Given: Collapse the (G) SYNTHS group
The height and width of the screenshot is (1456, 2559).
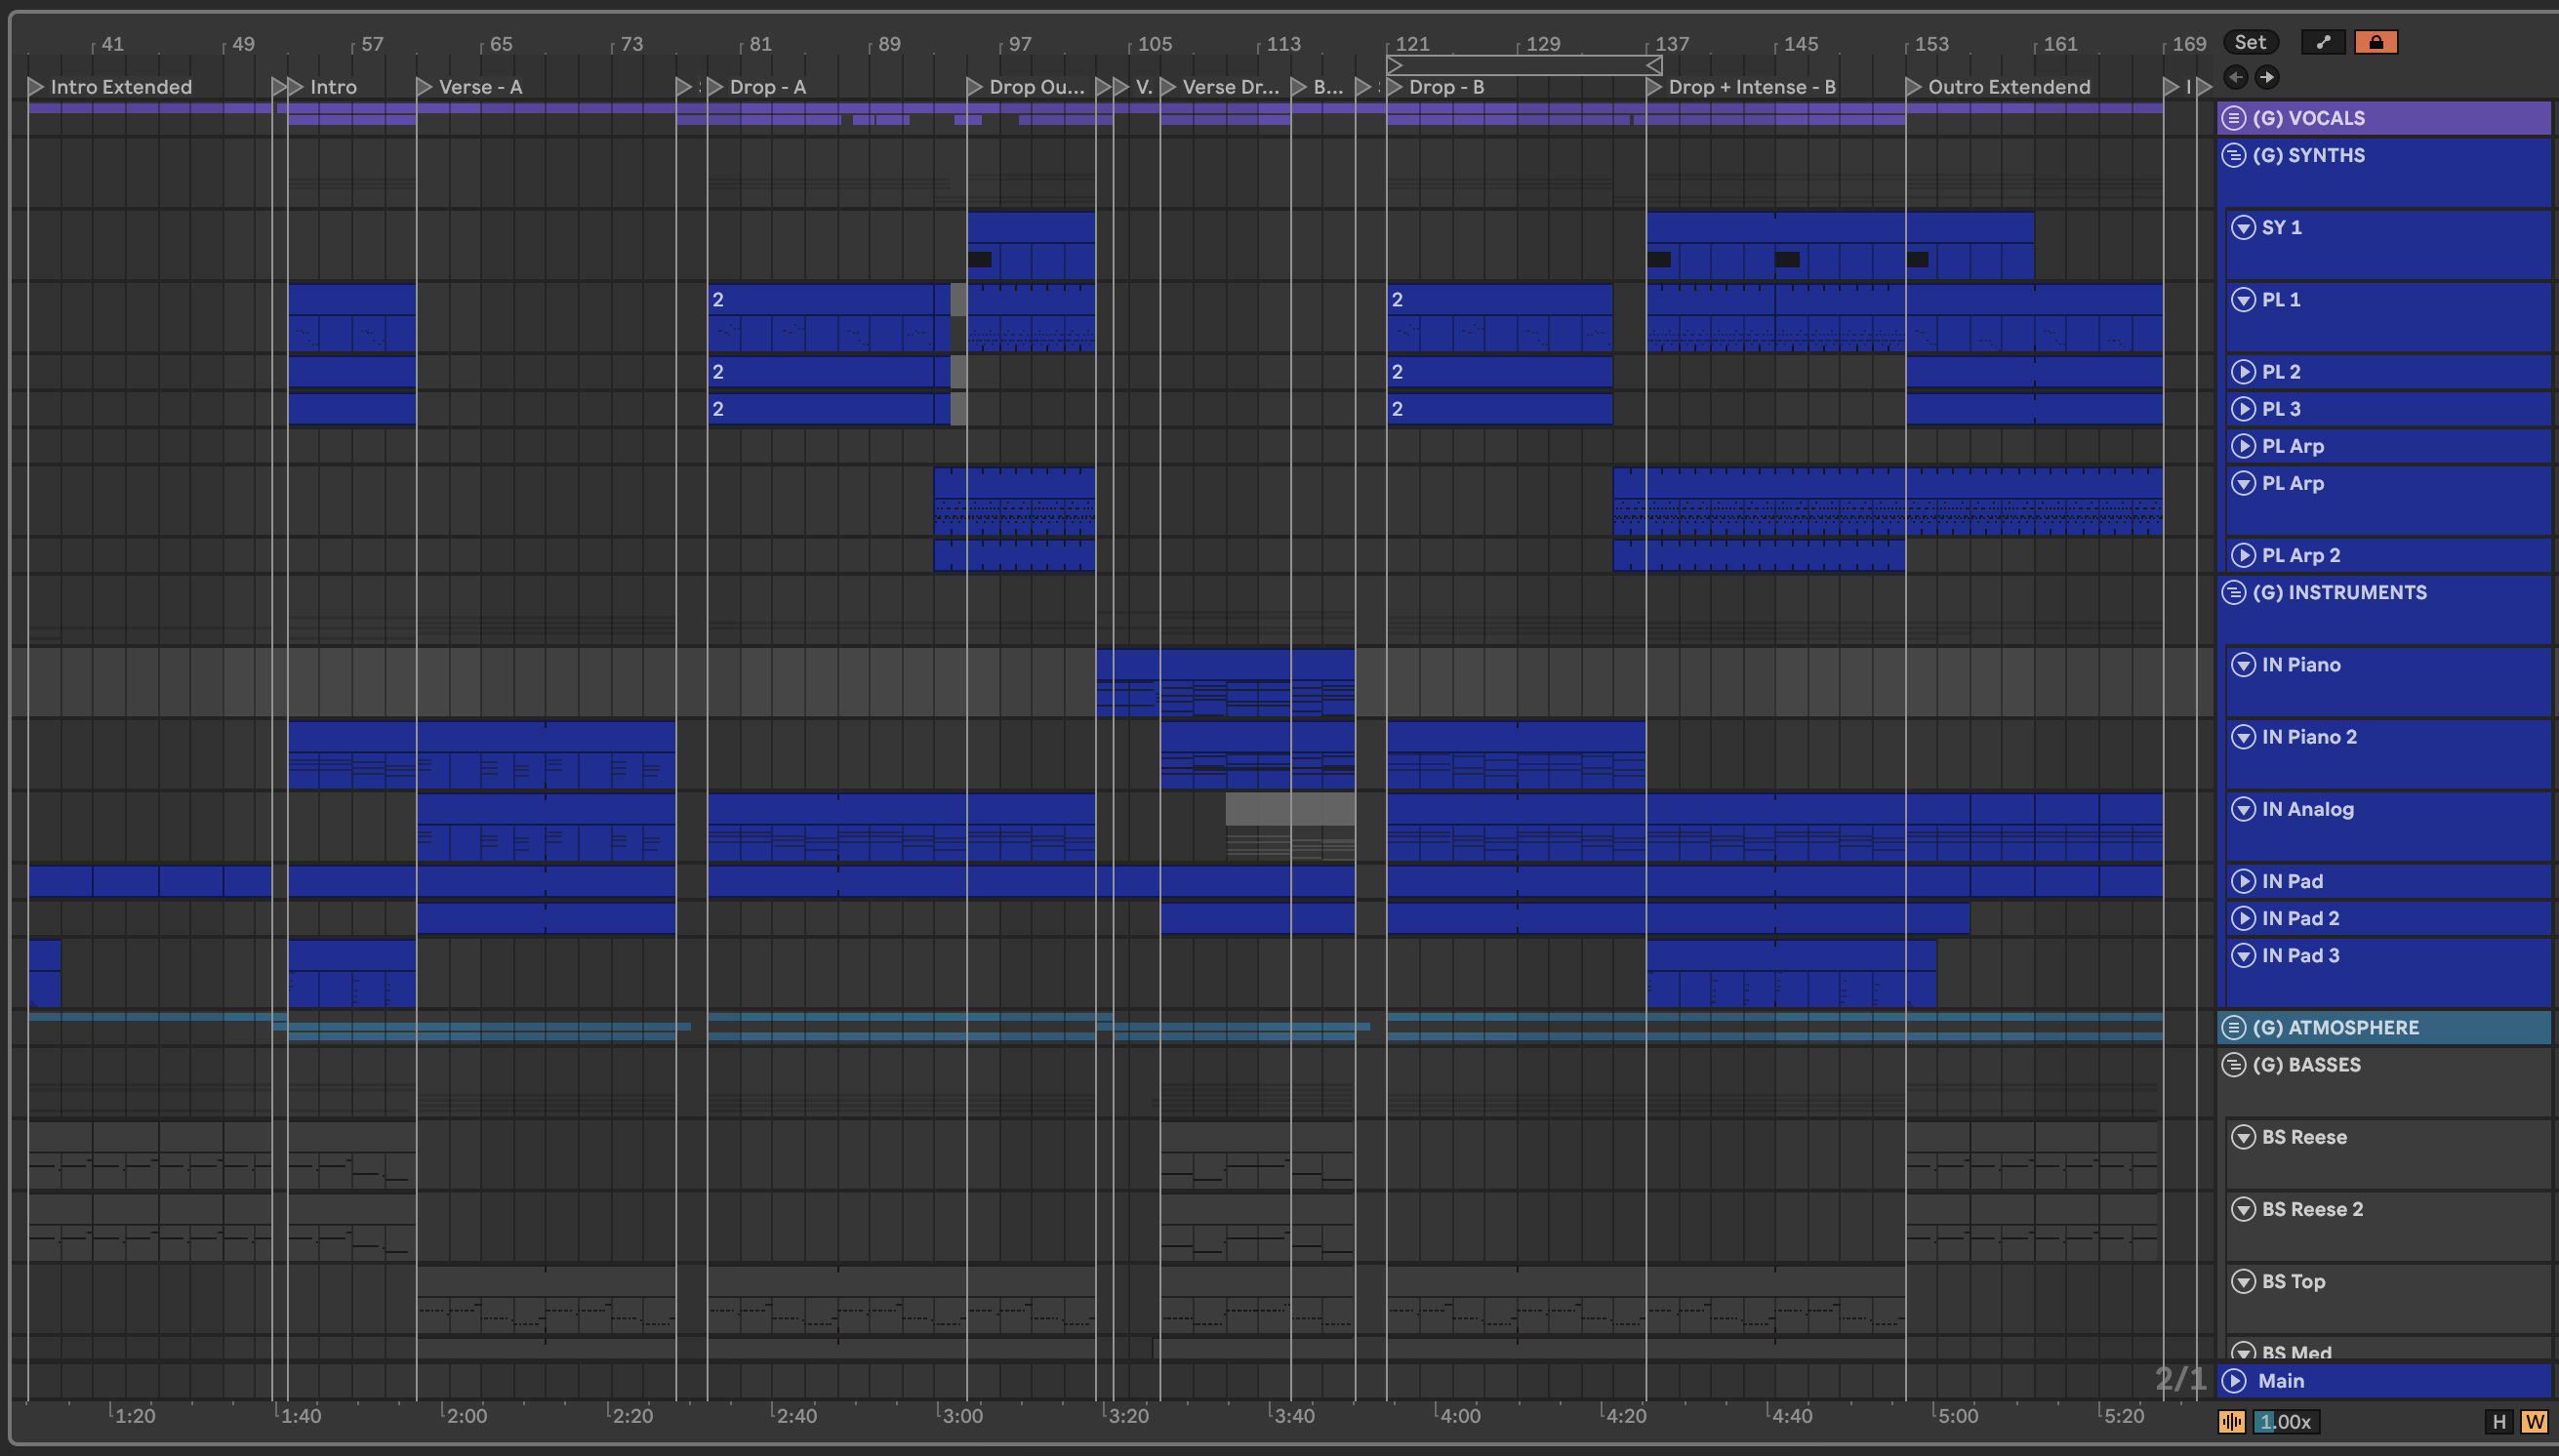Looking at the screenshot, I should pos(2234,155).
